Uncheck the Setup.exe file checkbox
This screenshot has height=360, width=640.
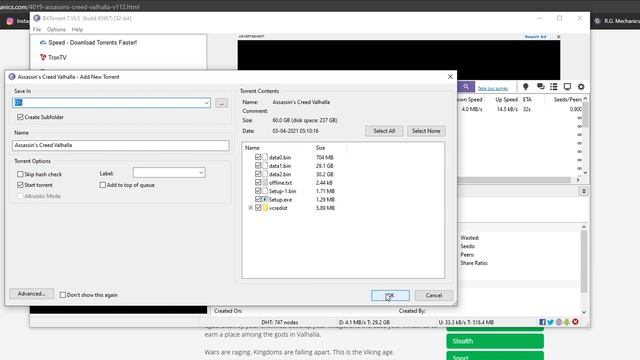[x=258, y=199]
